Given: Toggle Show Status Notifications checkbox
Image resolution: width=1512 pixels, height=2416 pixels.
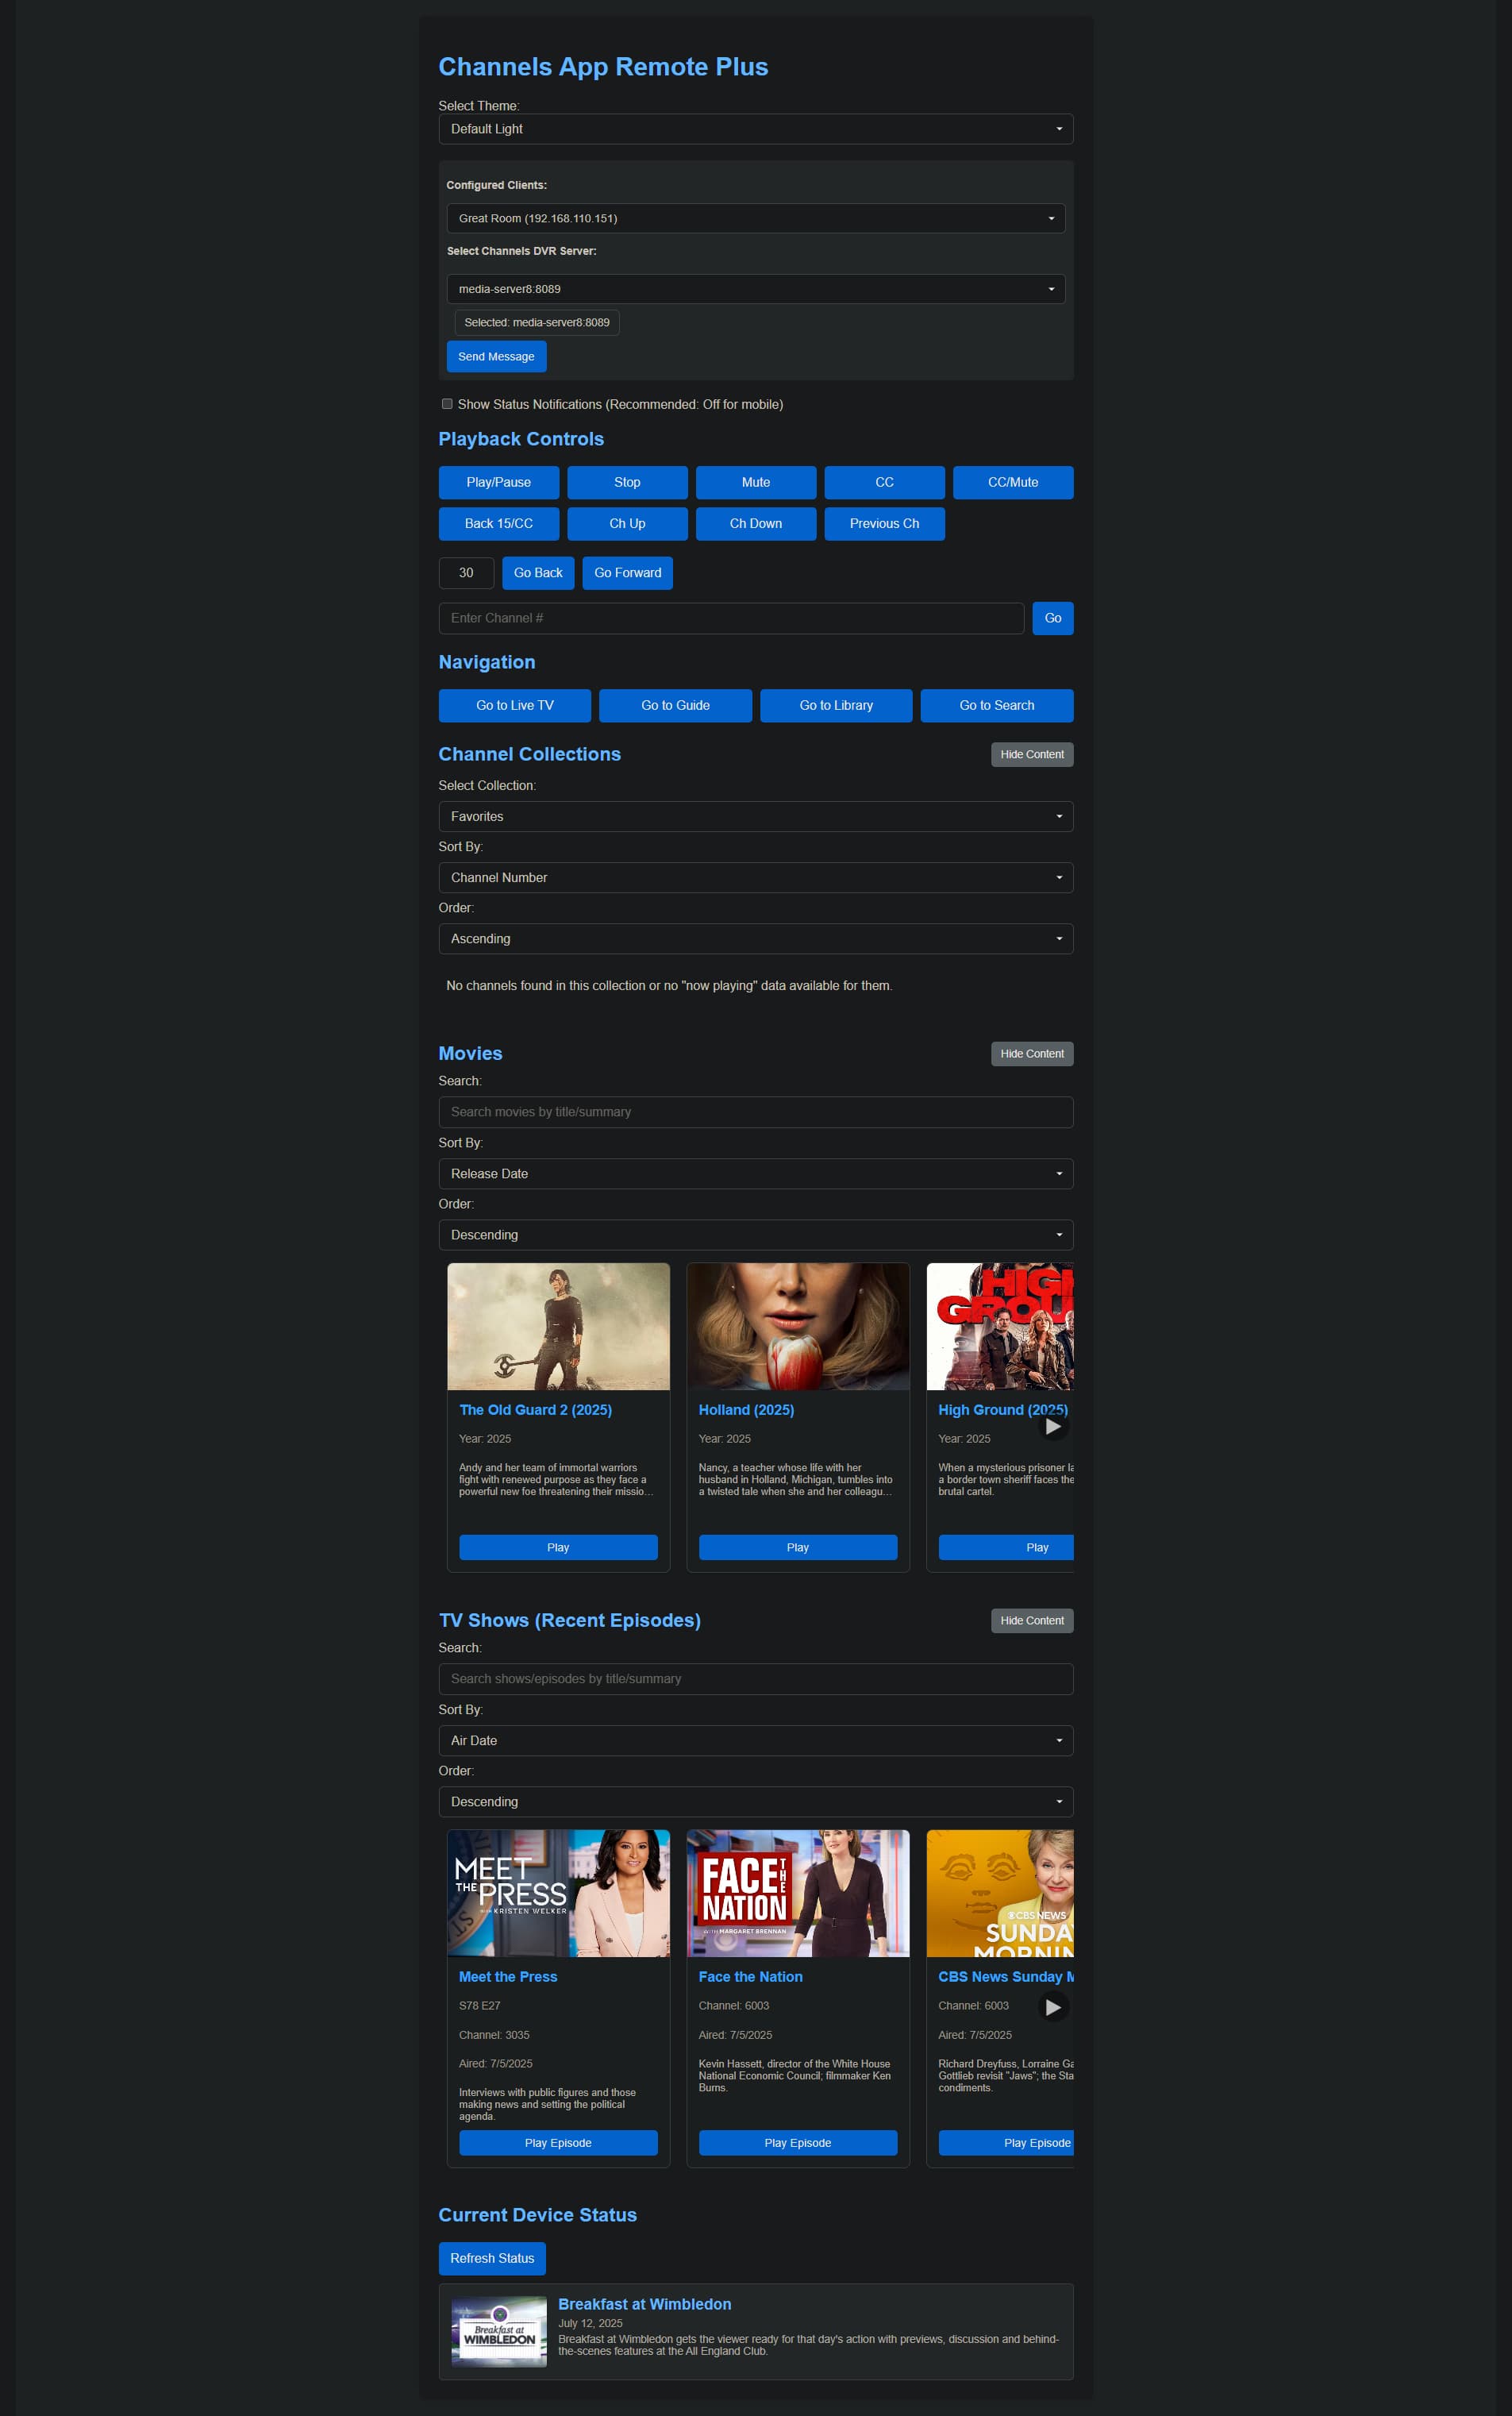Looking at the screenshot, I should click(x=447, y=404).
